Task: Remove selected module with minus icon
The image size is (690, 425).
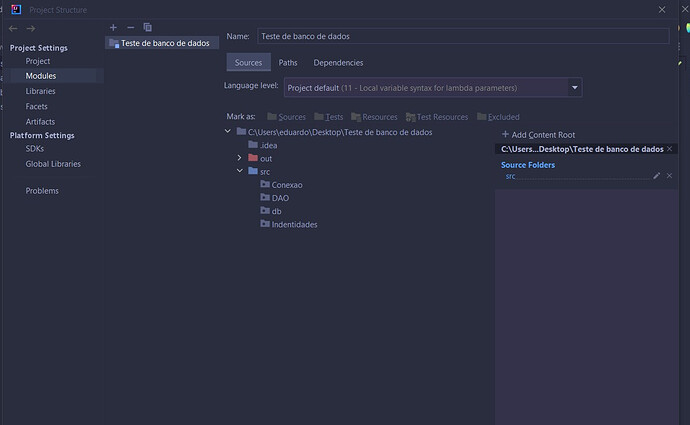Action: point(130,27)
